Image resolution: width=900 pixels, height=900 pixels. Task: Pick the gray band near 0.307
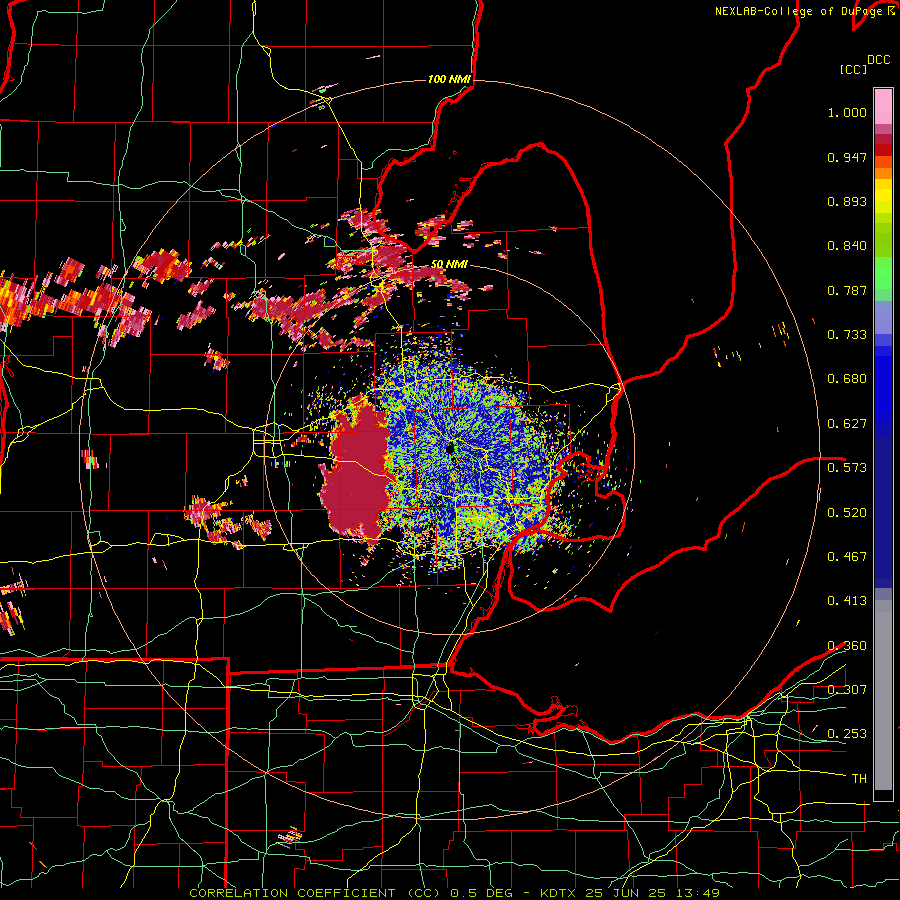[x=883, y=695]
